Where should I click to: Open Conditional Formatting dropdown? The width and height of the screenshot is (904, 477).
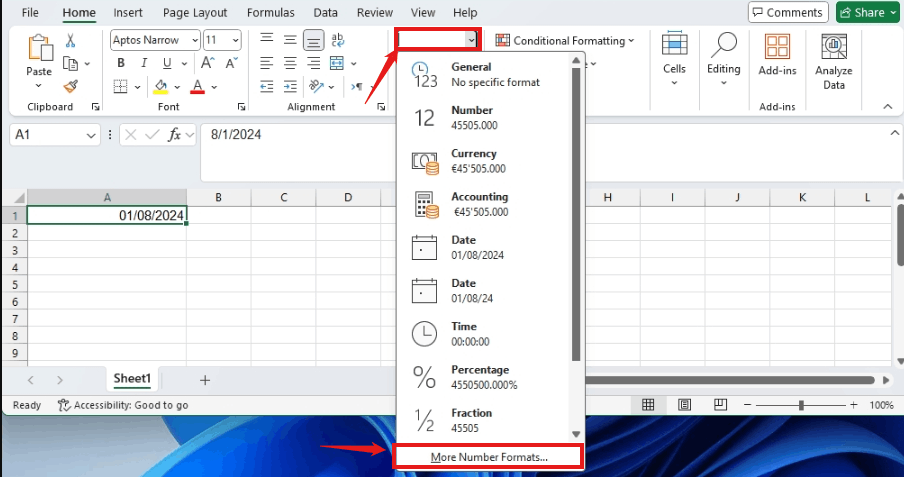click(564, 40)
